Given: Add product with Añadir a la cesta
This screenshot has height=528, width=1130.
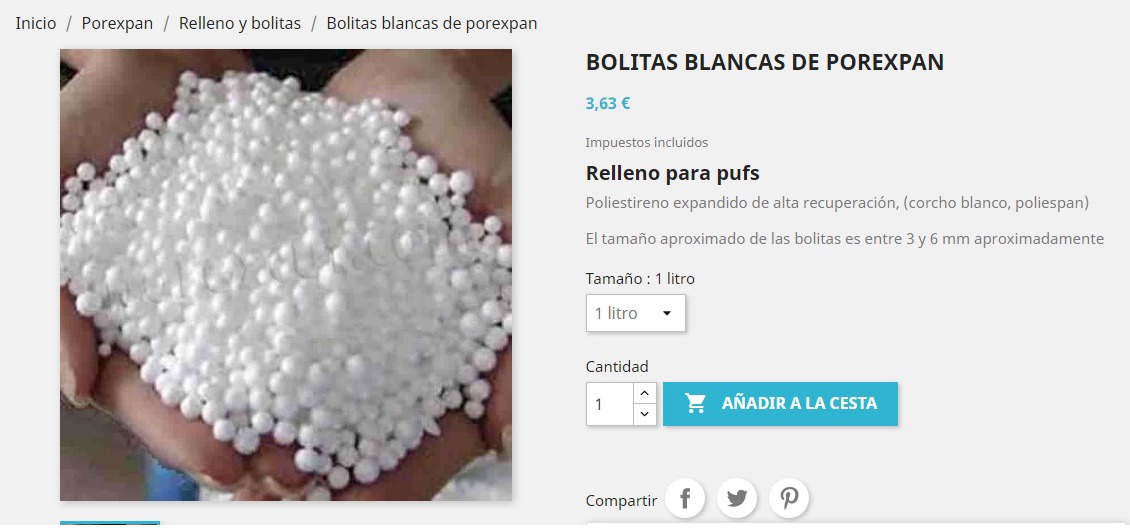Looking at the screenshot, I should click(x=780, y=403).
